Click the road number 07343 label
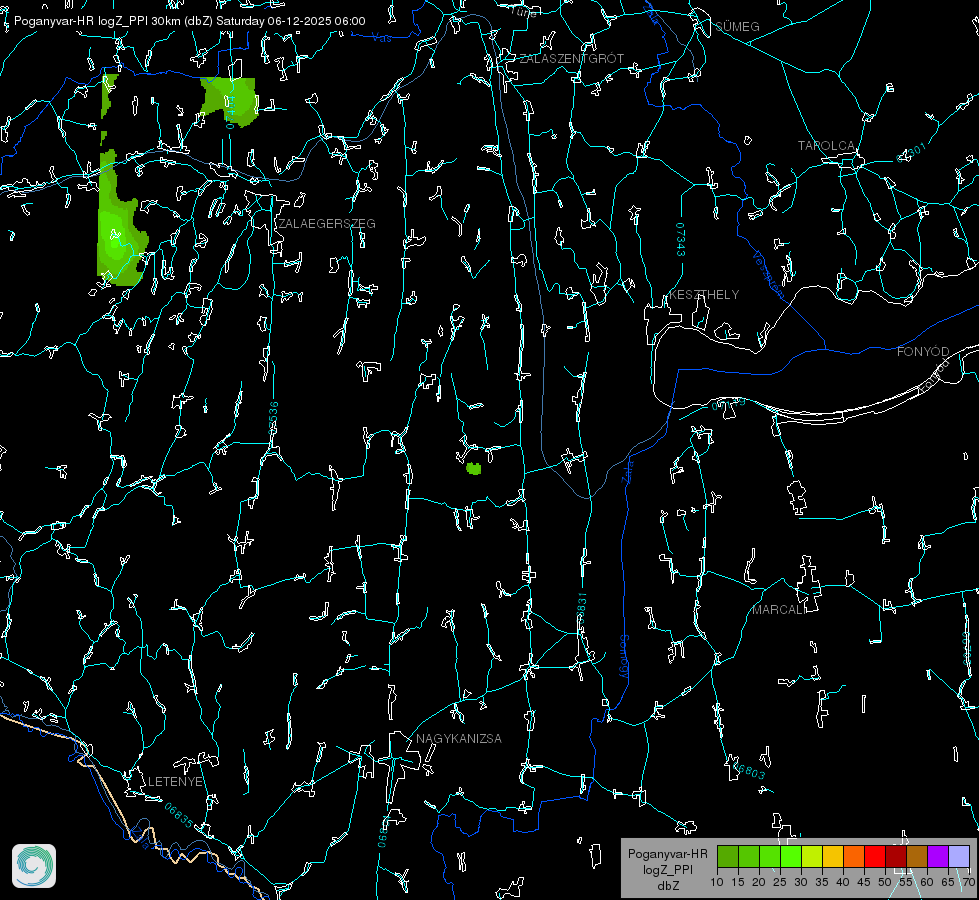The height and width of the screenshot is (900, 979). (x=681, y=240)
